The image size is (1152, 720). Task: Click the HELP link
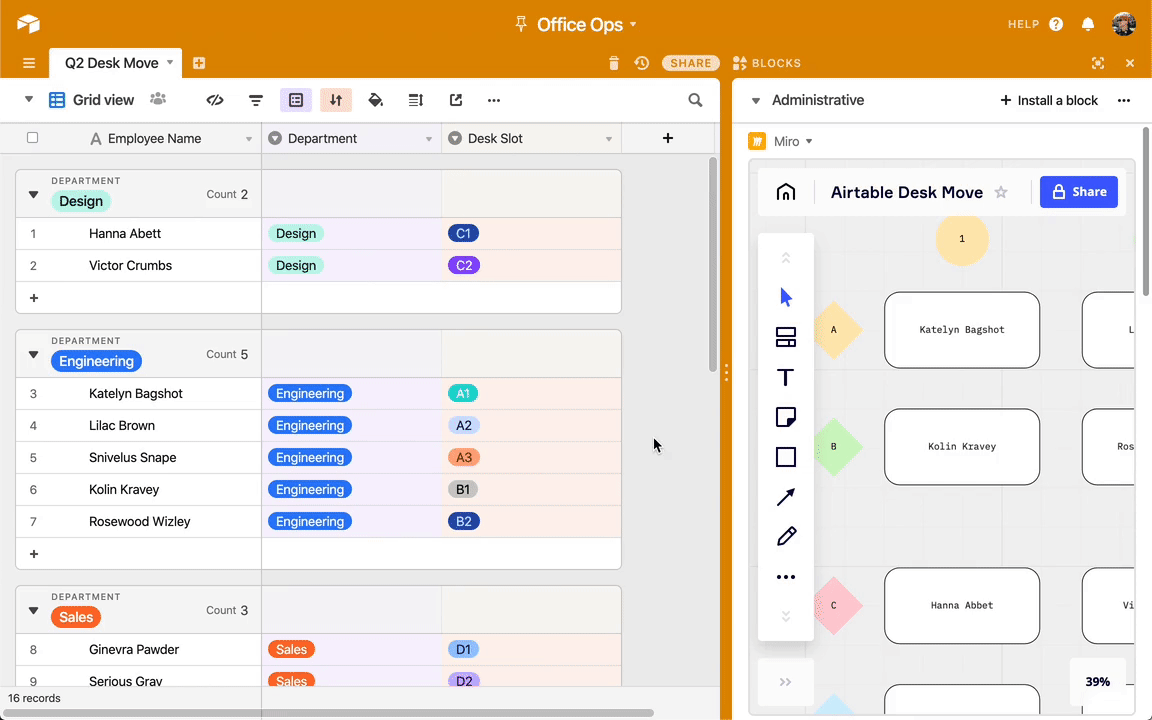(1023, 24)
